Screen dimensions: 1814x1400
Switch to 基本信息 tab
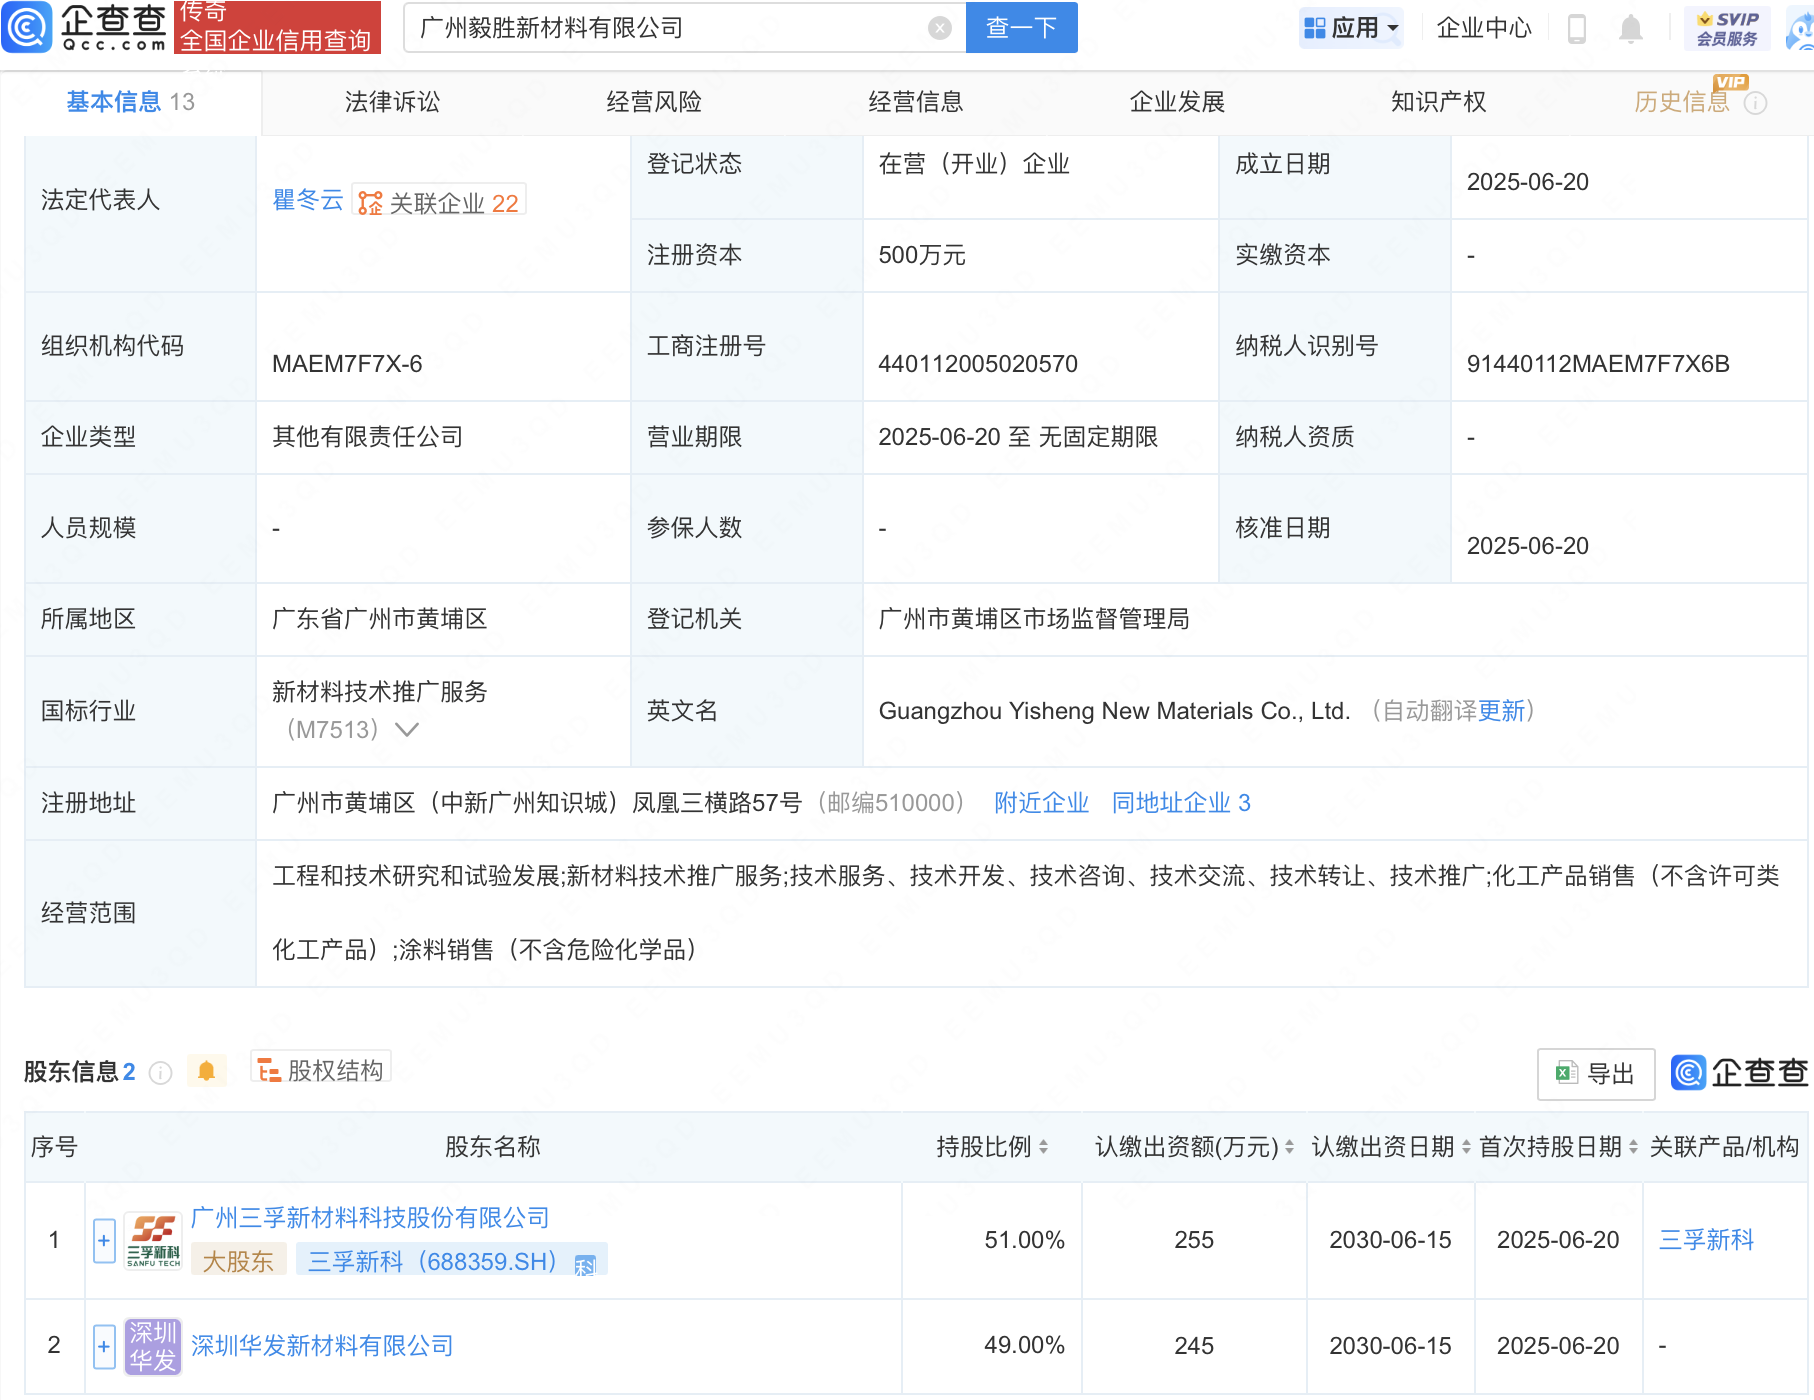130,101
